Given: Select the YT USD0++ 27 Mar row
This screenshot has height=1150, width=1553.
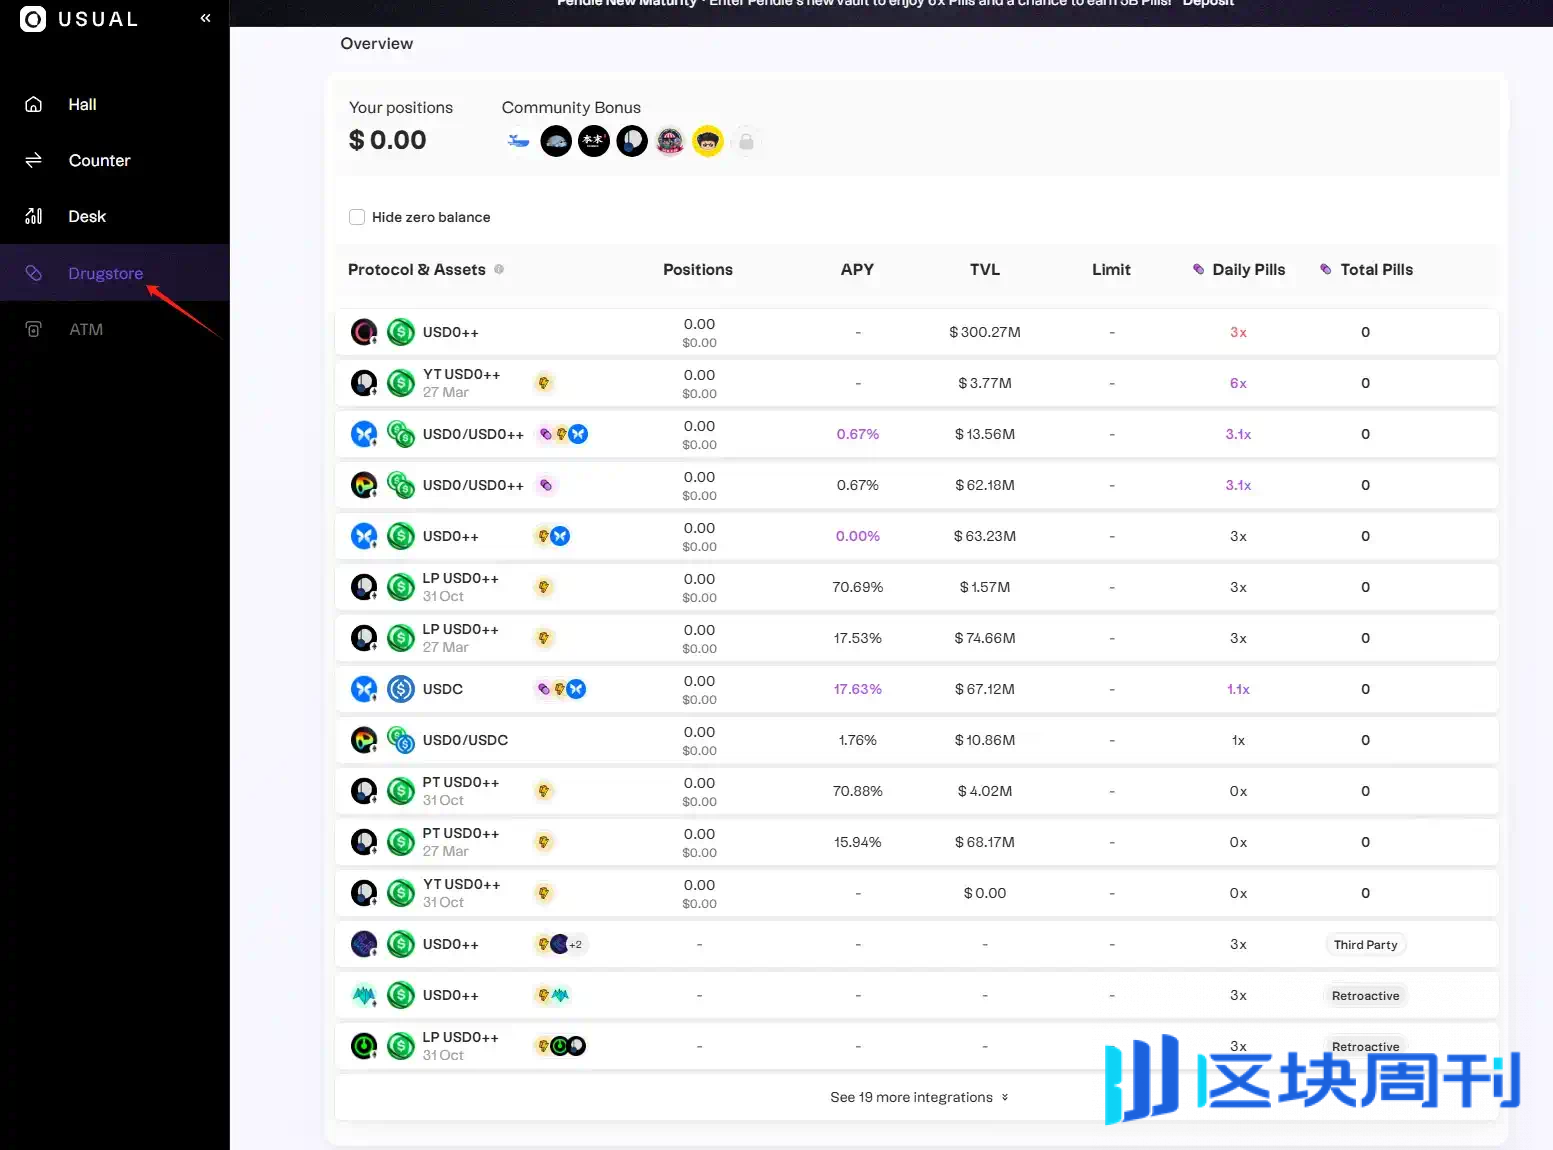Looking at the screenshot, I should coord(916,383).
